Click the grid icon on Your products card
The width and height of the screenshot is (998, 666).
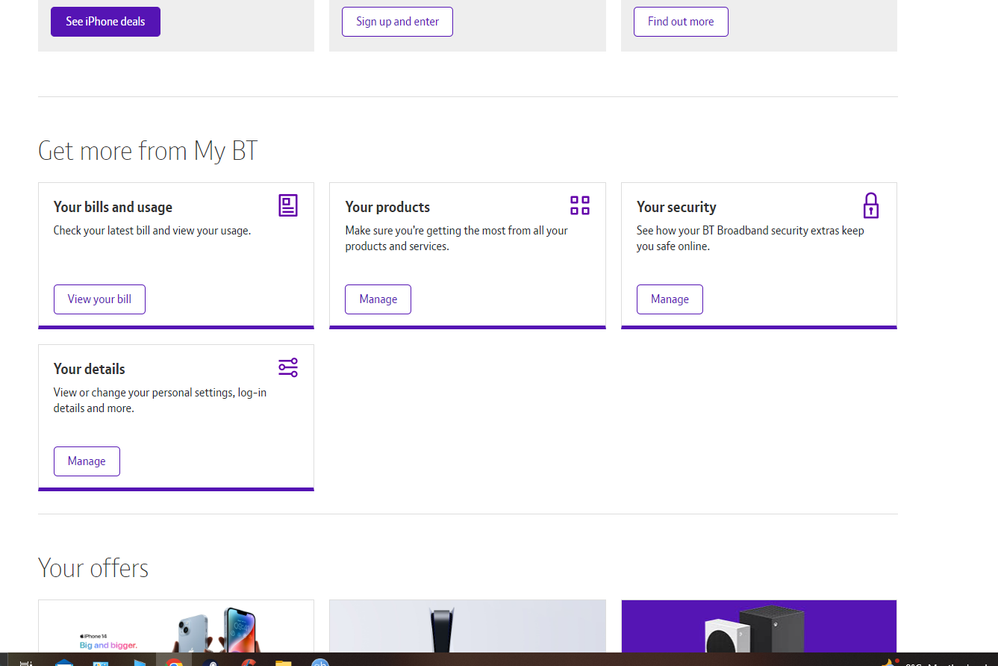(580, 205)
